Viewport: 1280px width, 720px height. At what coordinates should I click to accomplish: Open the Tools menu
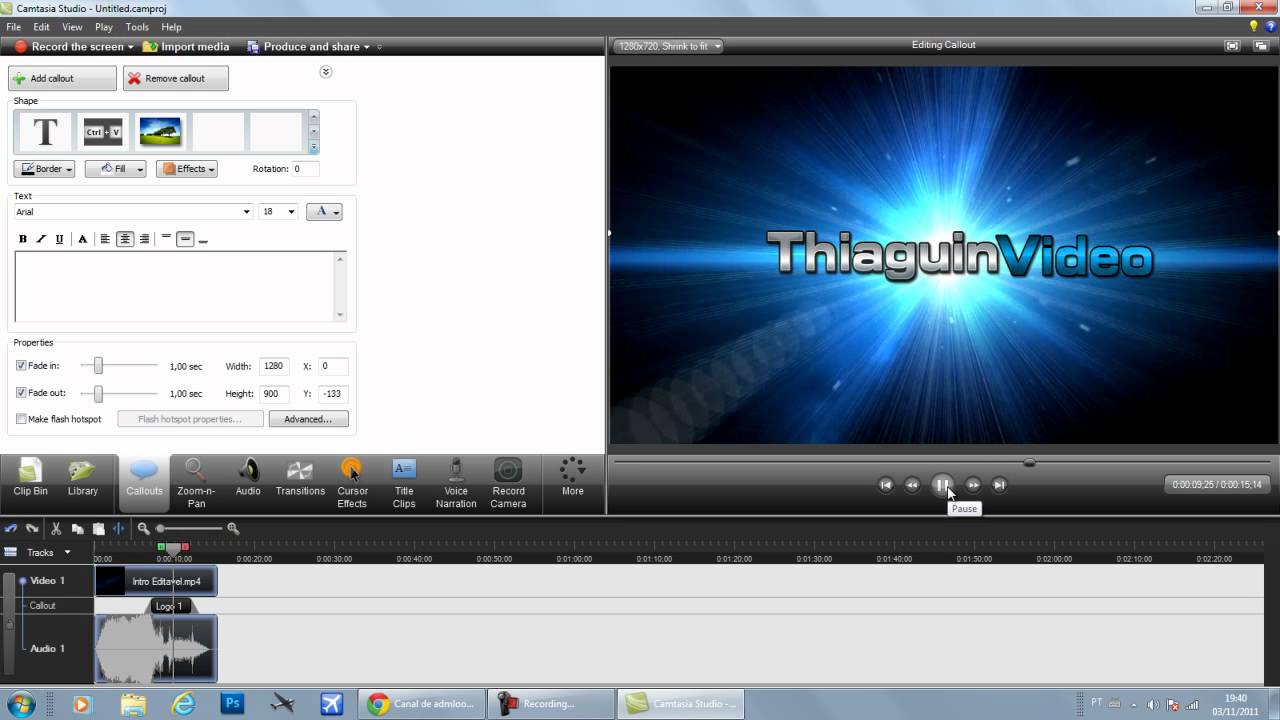[x=137, y=27]
